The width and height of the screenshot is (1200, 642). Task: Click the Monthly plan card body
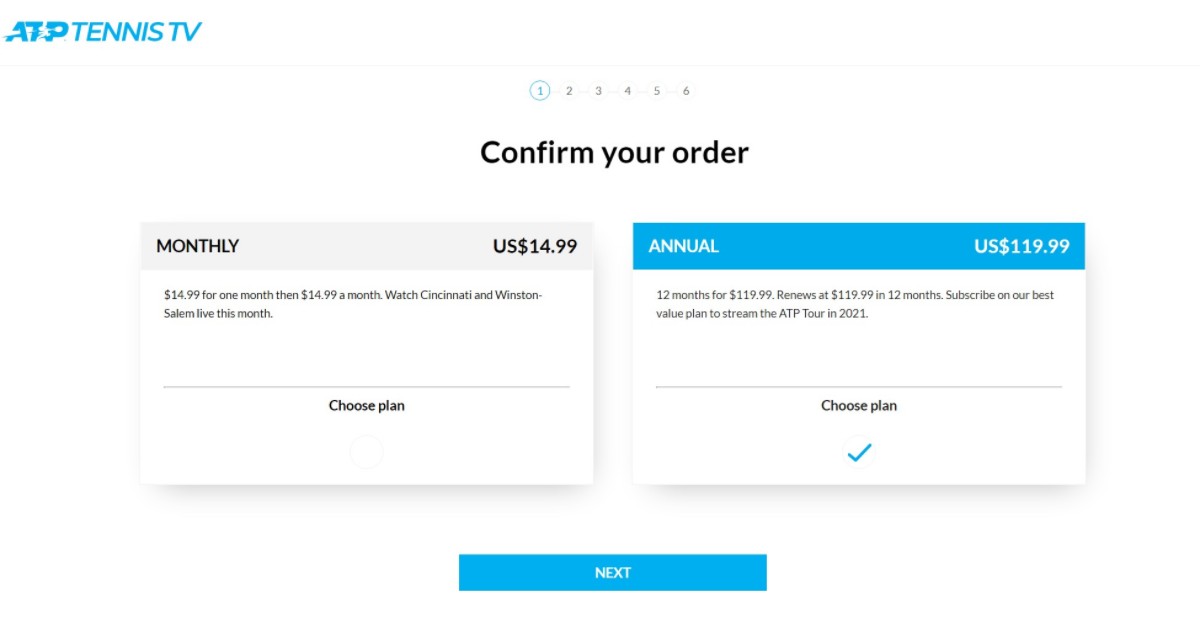pyautogui.click(x=367, y=377)
